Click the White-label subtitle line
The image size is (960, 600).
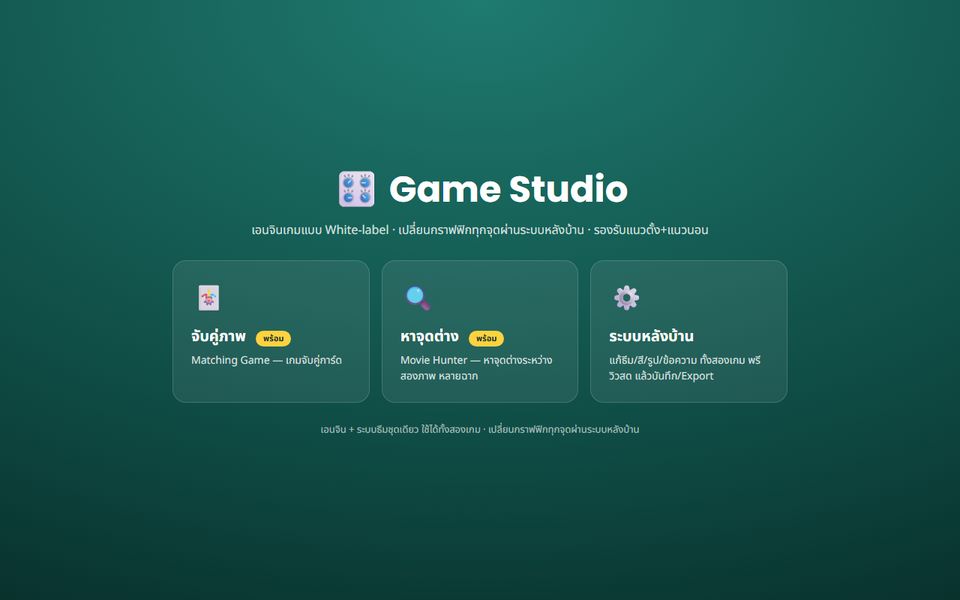tap(480, 230)
